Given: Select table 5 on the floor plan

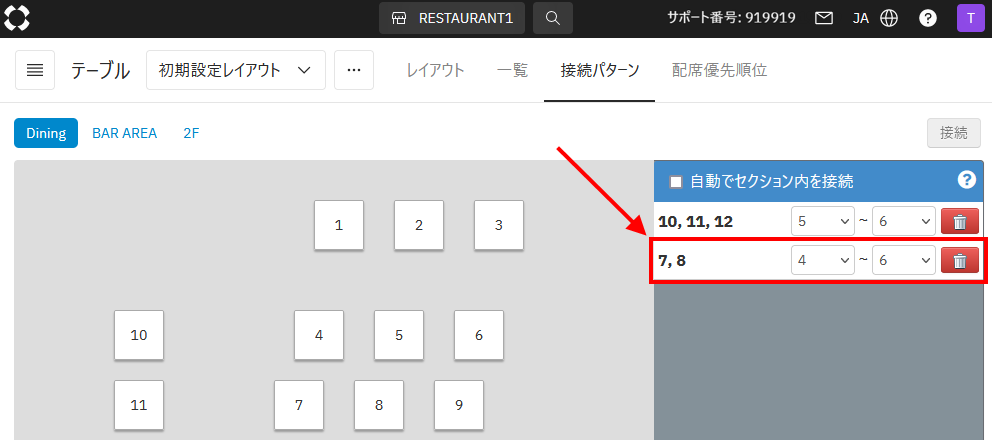Looking at the screenshot, I should coord(399,335).
